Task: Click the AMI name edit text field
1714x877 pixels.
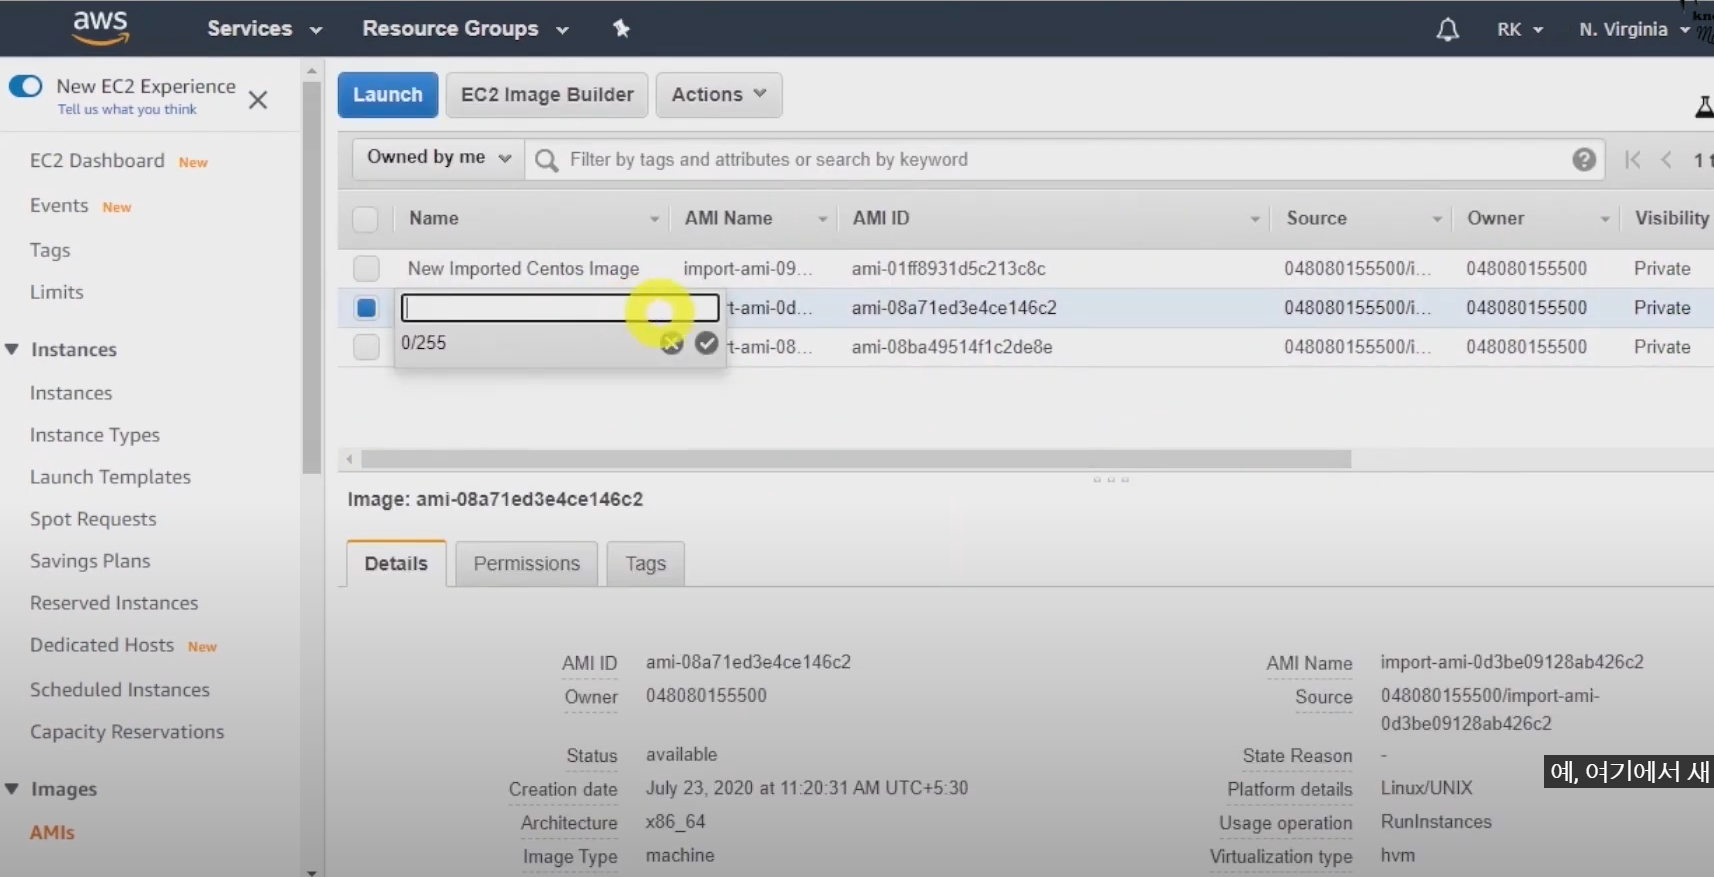Action: point(560,308)
